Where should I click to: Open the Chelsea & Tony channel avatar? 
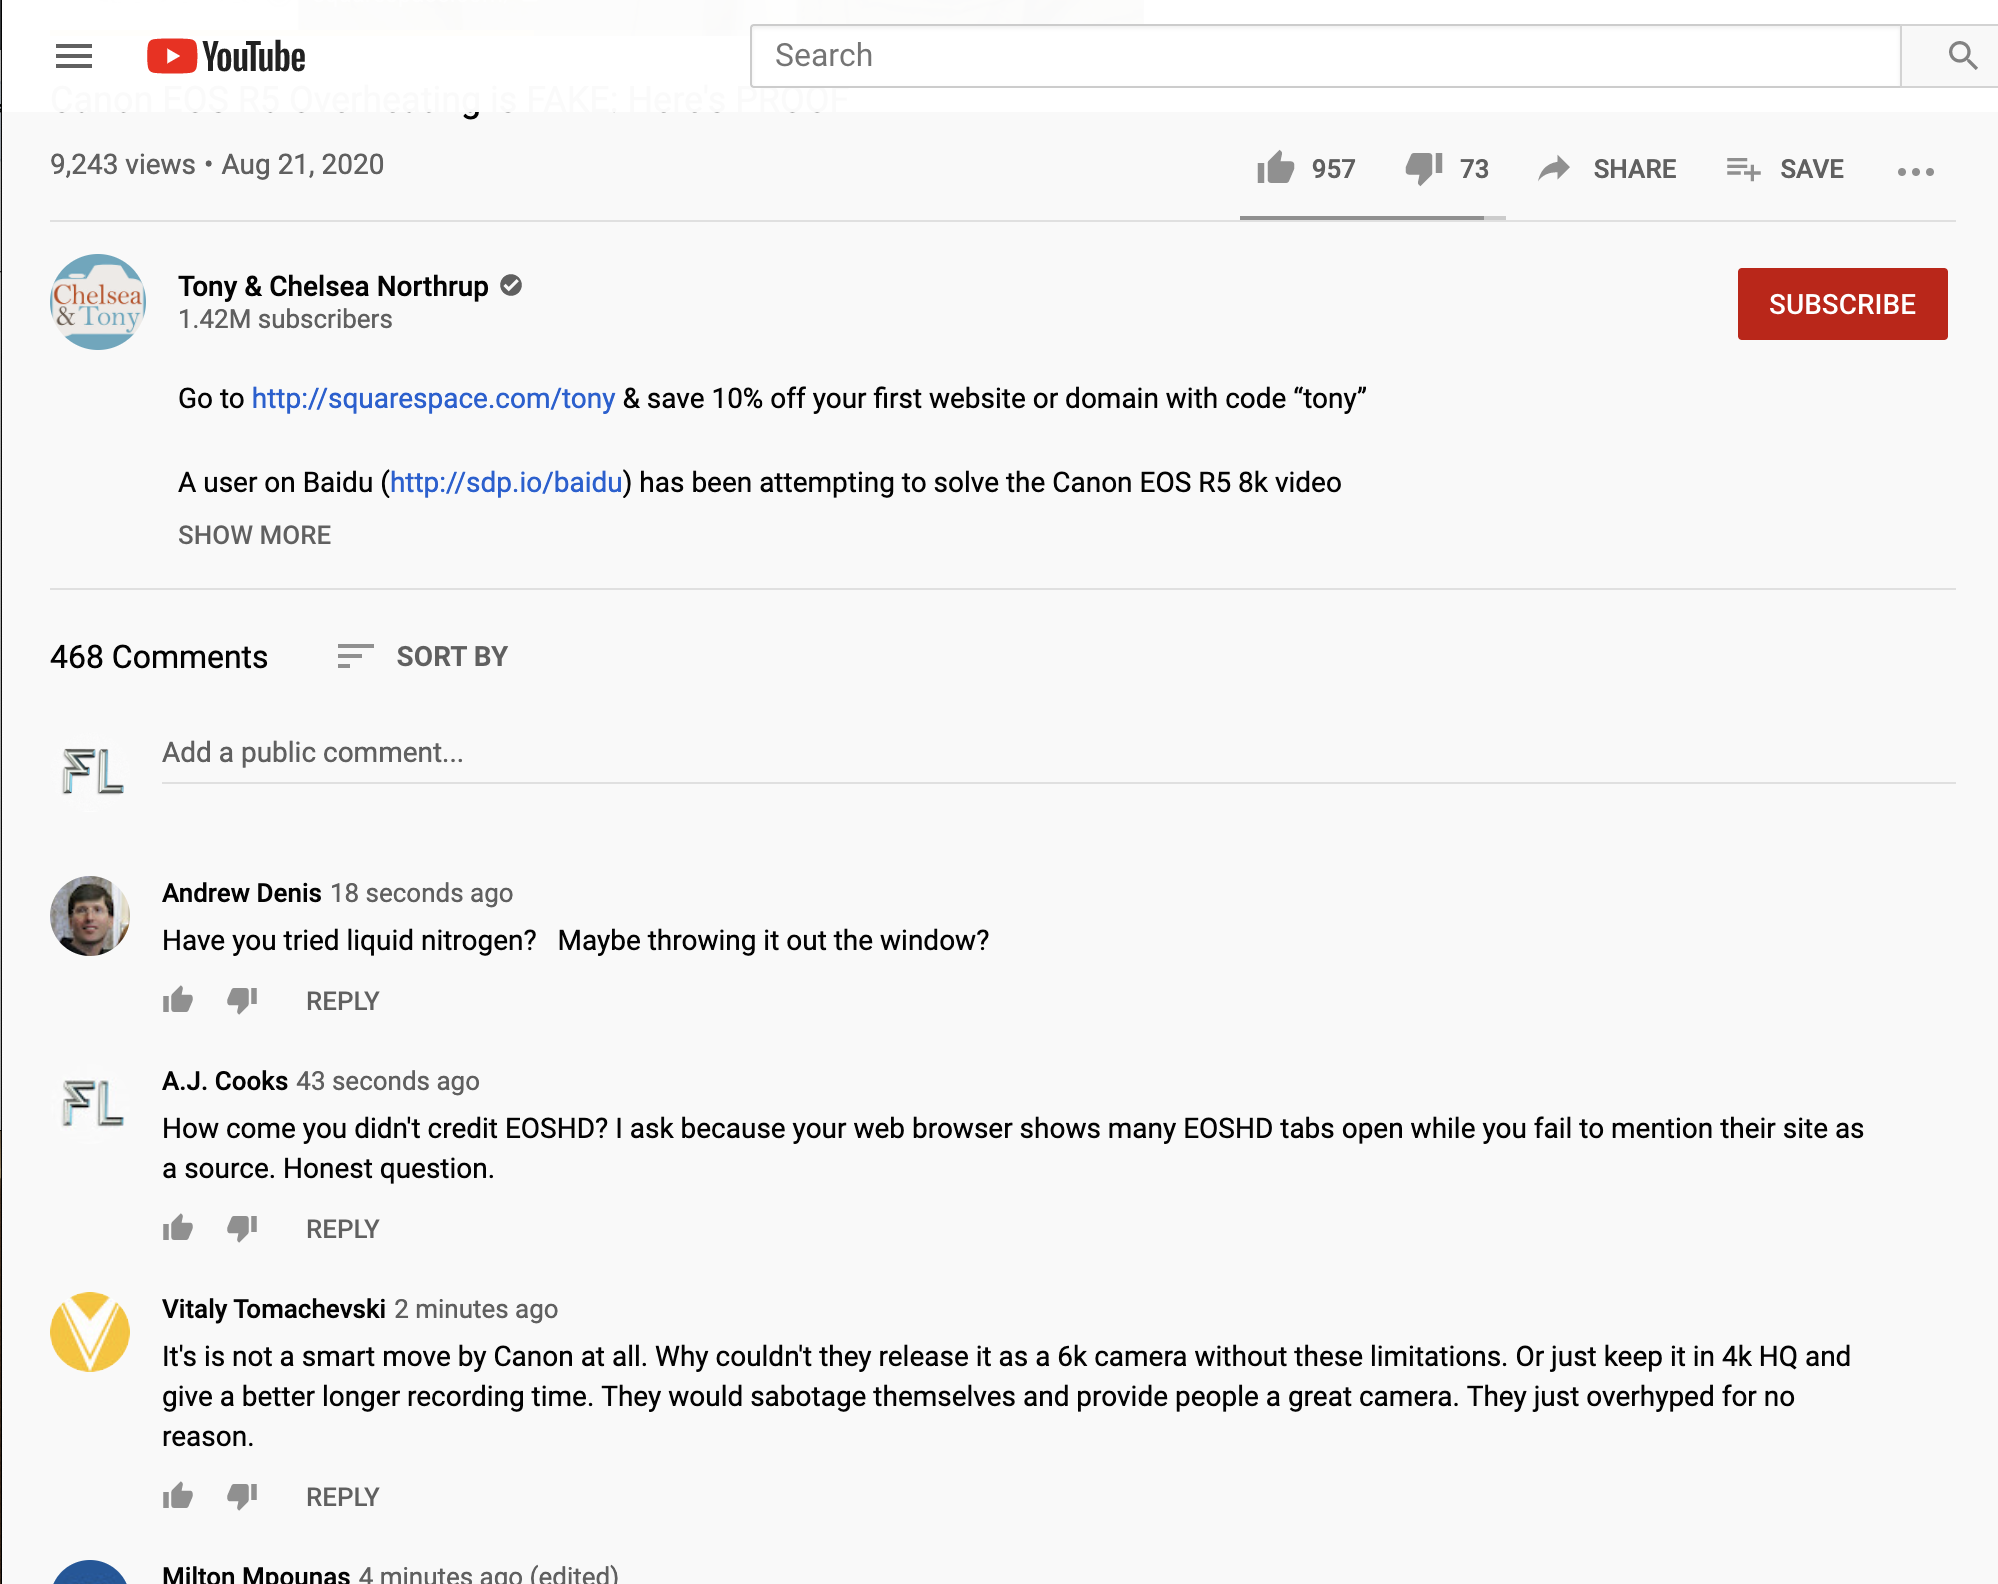tap(98, 302)
